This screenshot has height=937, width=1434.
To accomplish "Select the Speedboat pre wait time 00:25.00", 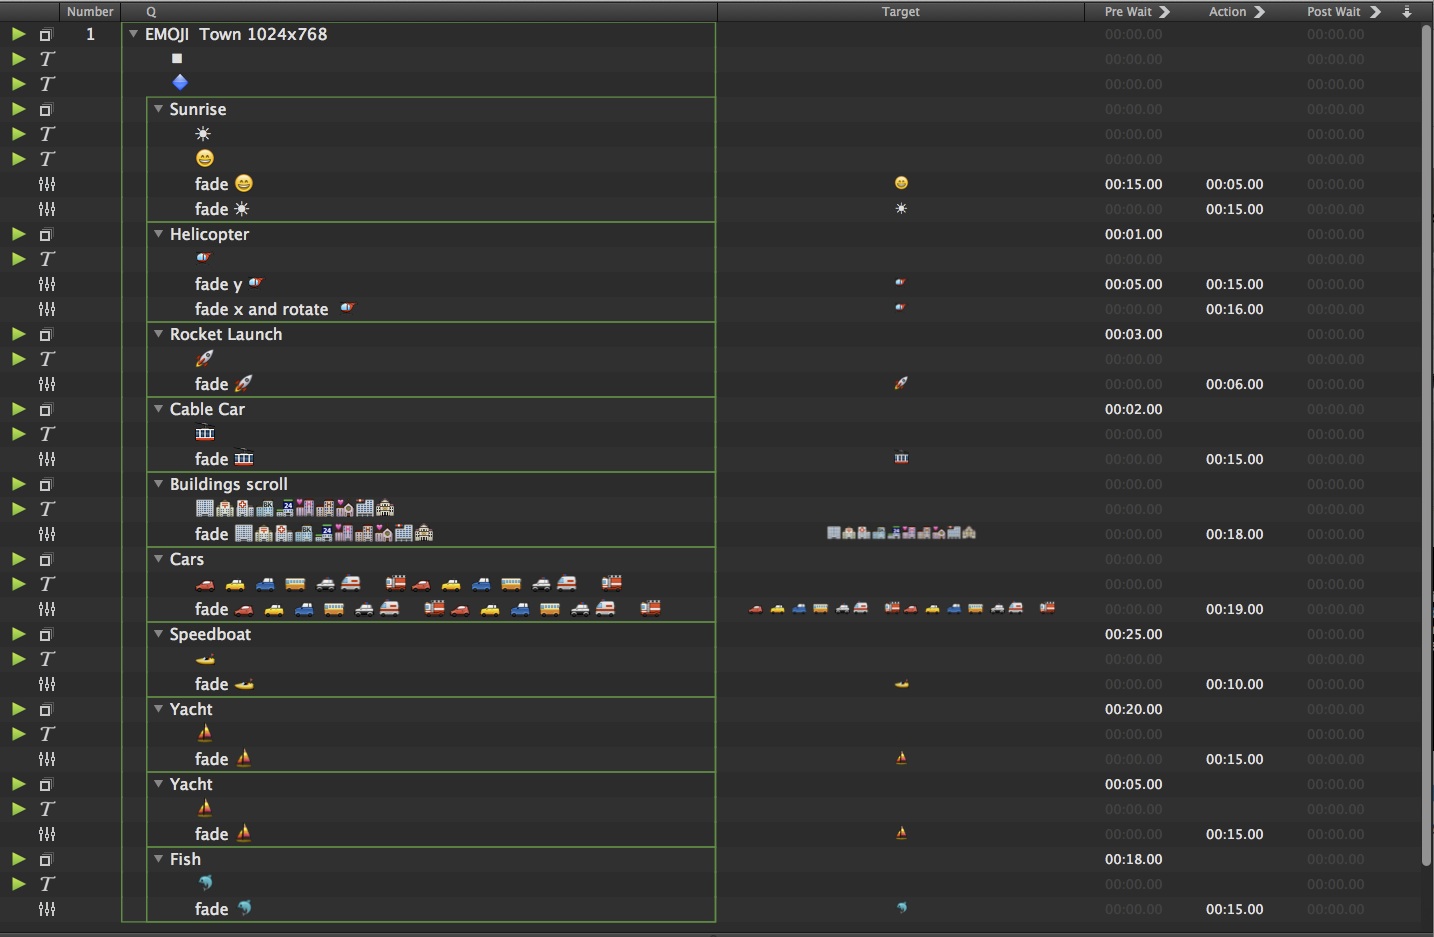I will (x=1133, y=634).
